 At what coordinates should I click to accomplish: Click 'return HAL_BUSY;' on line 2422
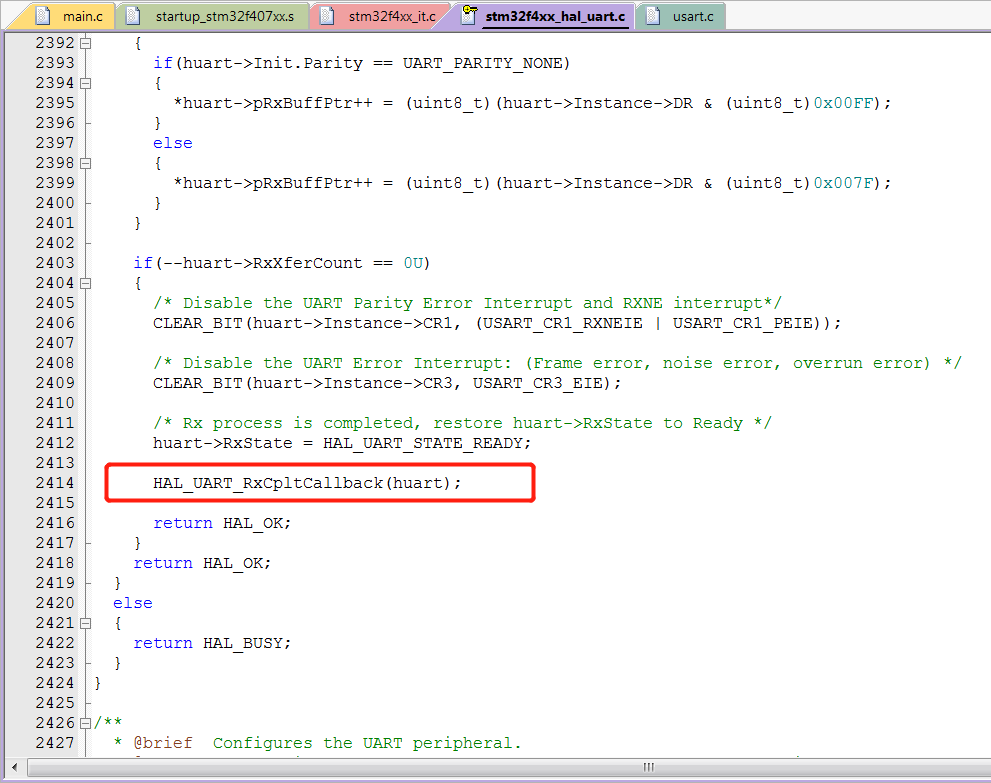coord(212,643)
